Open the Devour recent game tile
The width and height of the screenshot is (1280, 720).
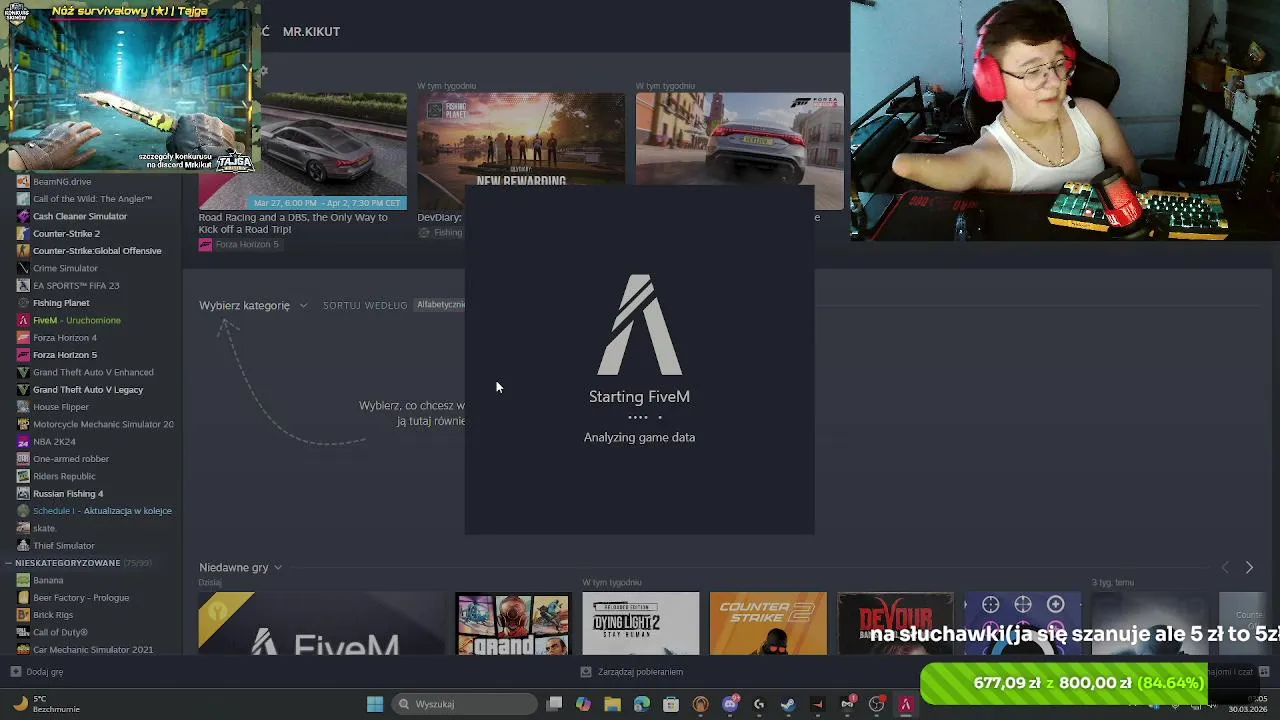(896, 624)
